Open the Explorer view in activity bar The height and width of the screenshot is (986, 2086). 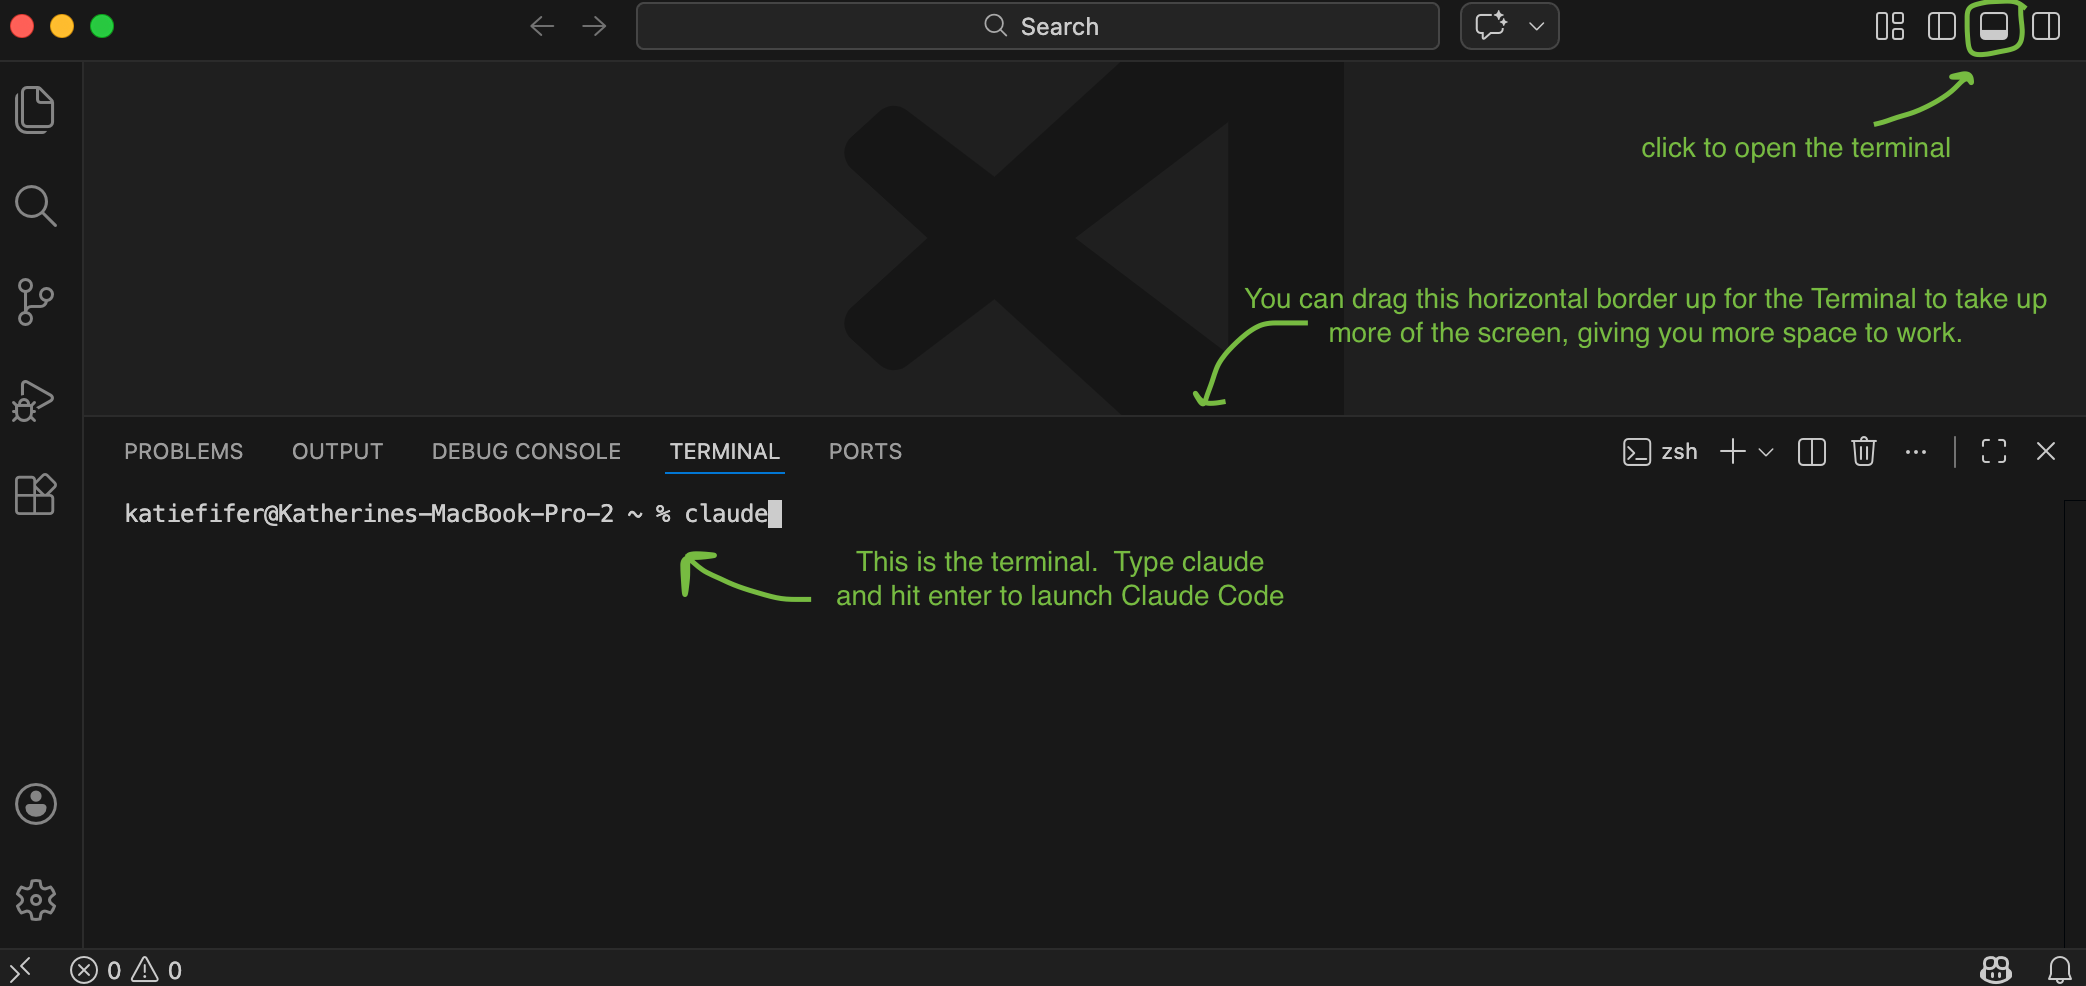pyautogui.click(x=35, y=109)
